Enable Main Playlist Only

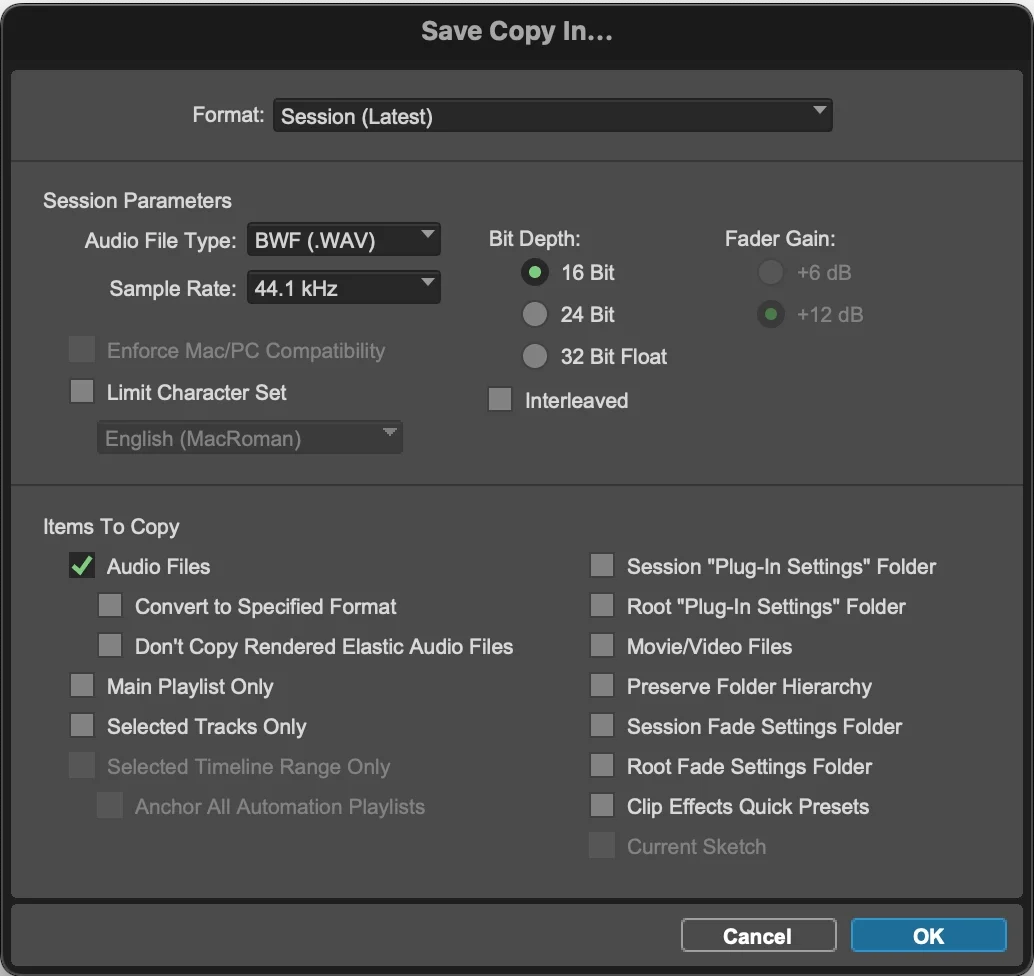(82, 686)
